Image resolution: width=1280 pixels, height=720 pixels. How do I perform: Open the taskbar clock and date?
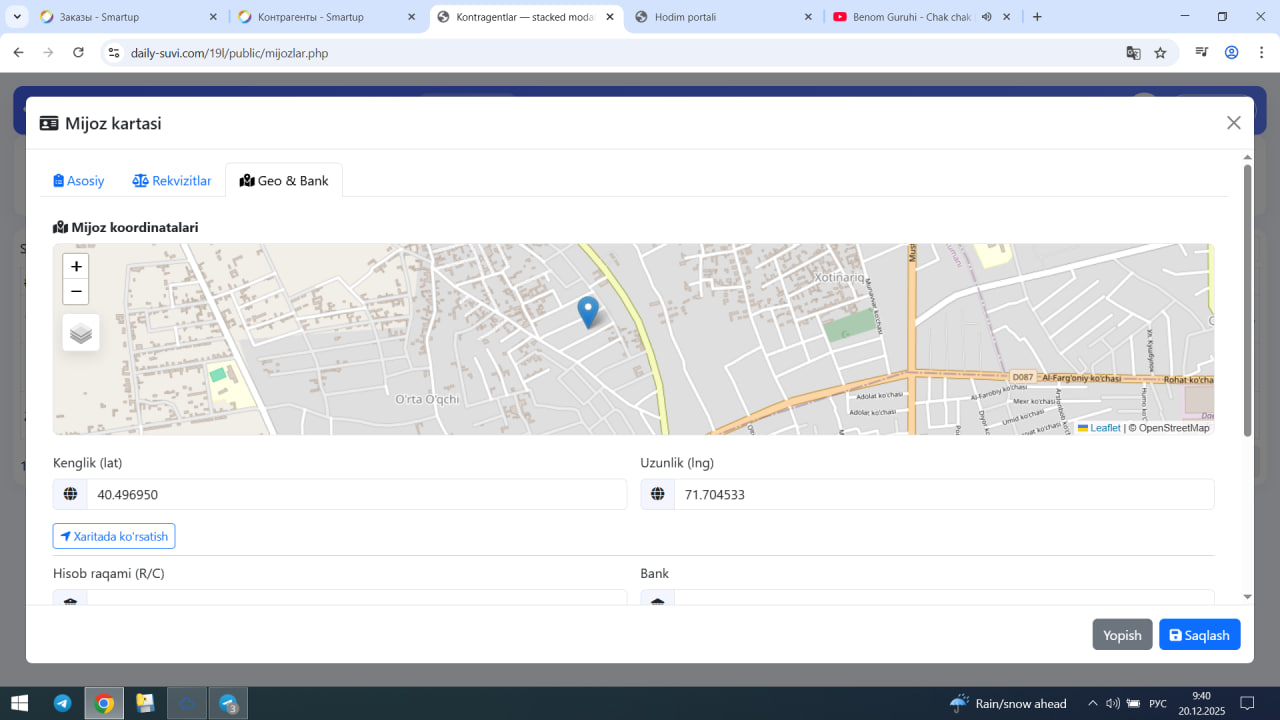click(1202, 703)
